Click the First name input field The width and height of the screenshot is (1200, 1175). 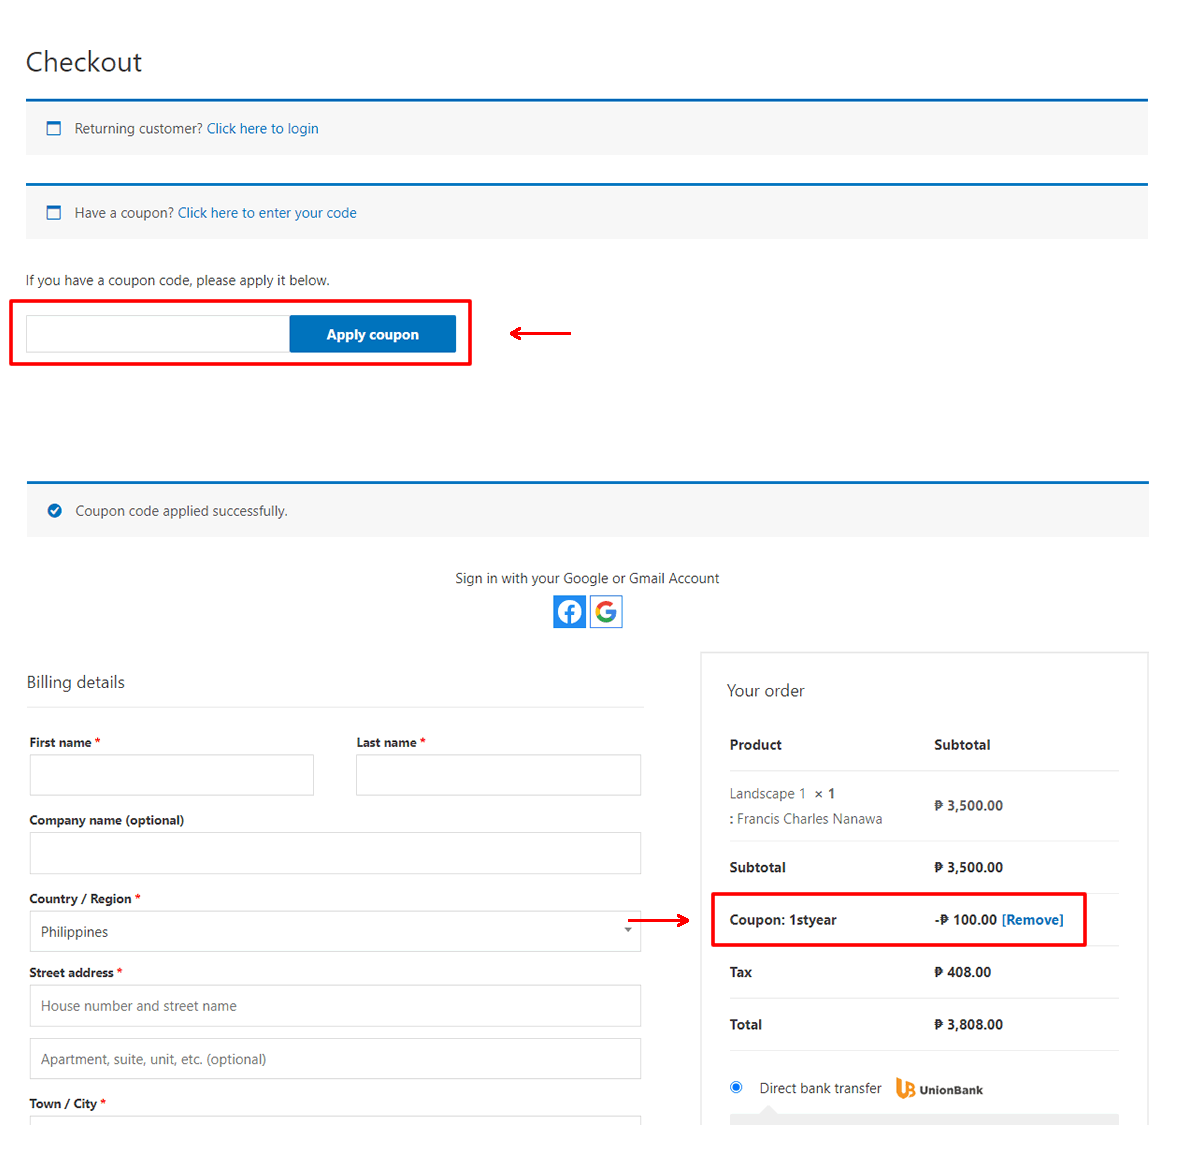[171, 775]
